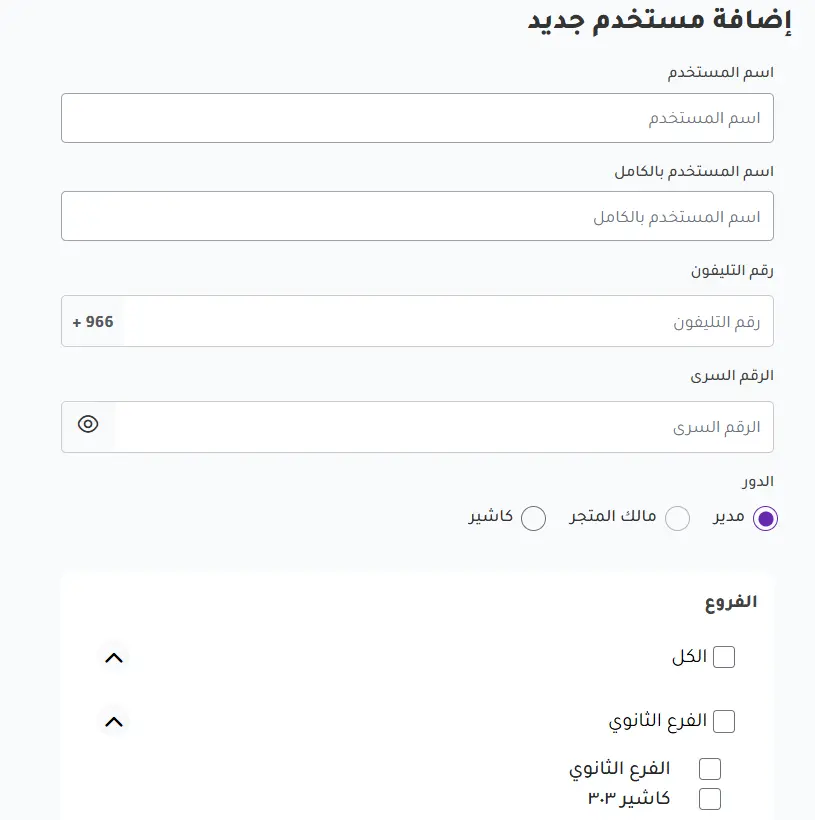Check the الفرع الثانوي parent checkbox
The width and height of the screenshot is (815, 820).
[724, 721]
